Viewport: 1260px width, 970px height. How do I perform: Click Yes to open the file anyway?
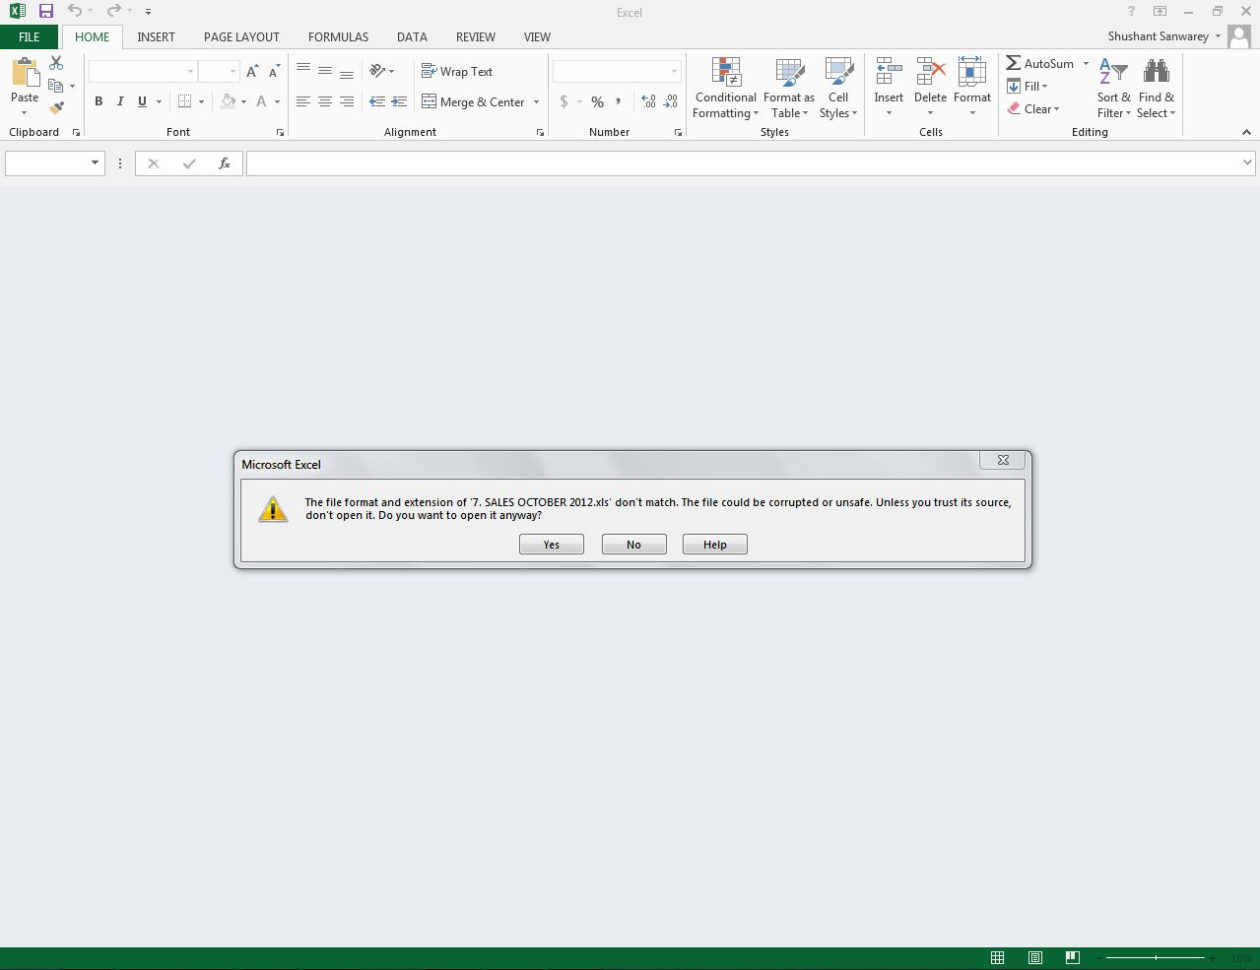tap(550, 544)
